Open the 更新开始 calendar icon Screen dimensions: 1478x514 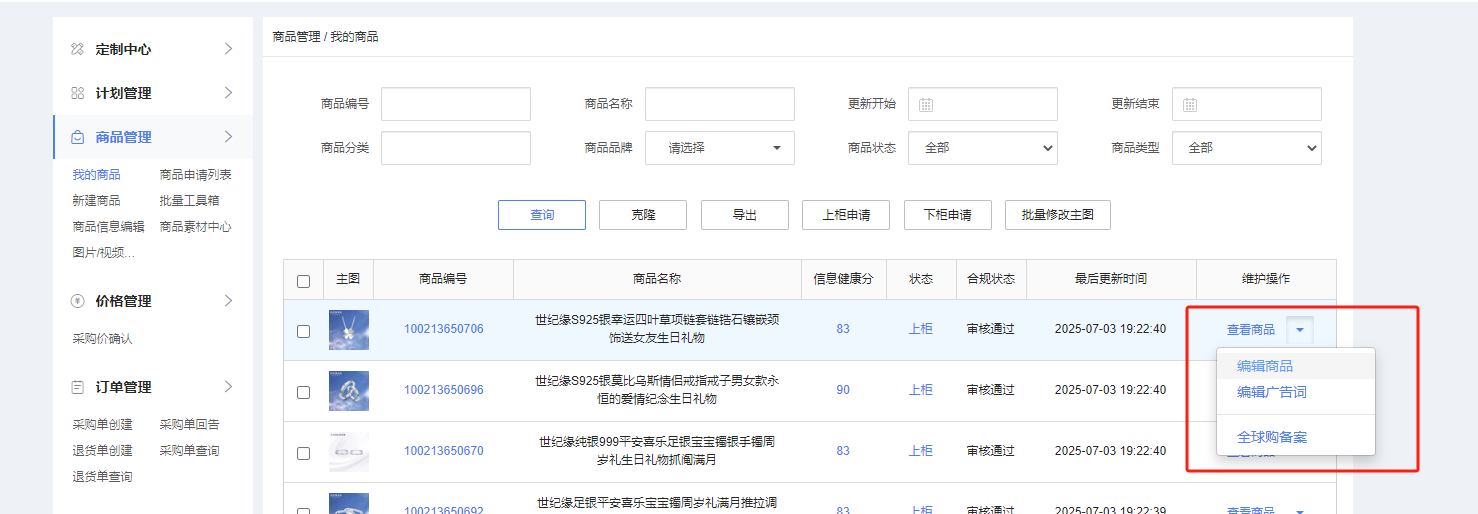[x=926, y=105]
